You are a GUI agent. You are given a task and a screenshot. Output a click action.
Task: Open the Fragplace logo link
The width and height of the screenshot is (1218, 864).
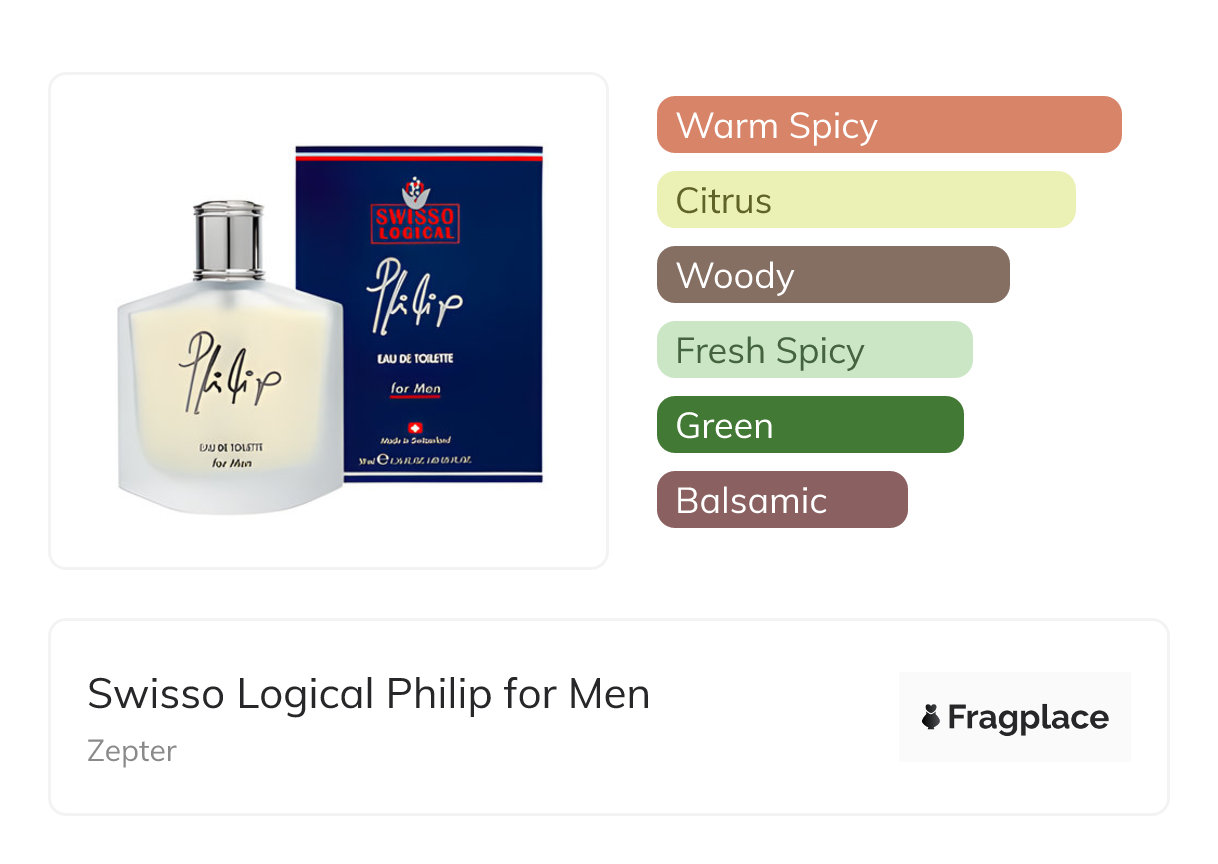[x=1015, y=717]
